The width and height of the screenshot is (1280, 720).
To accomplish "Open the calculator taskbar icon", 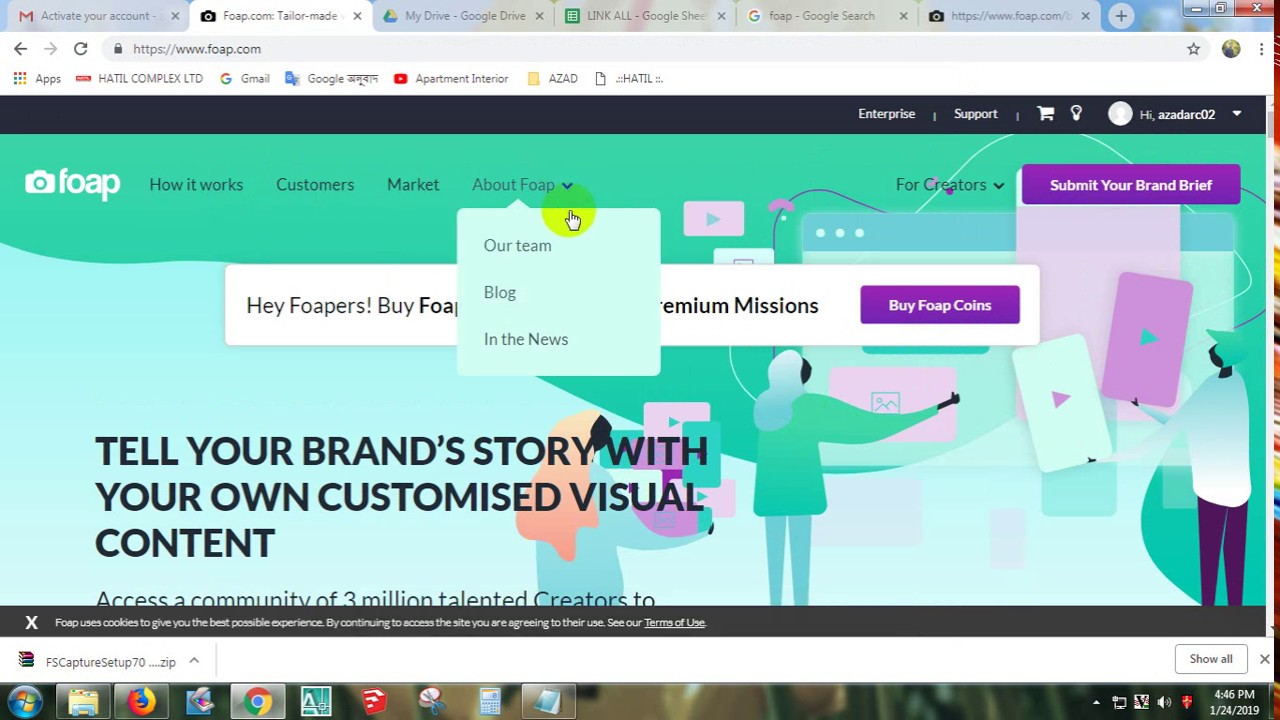I will 489,702.
